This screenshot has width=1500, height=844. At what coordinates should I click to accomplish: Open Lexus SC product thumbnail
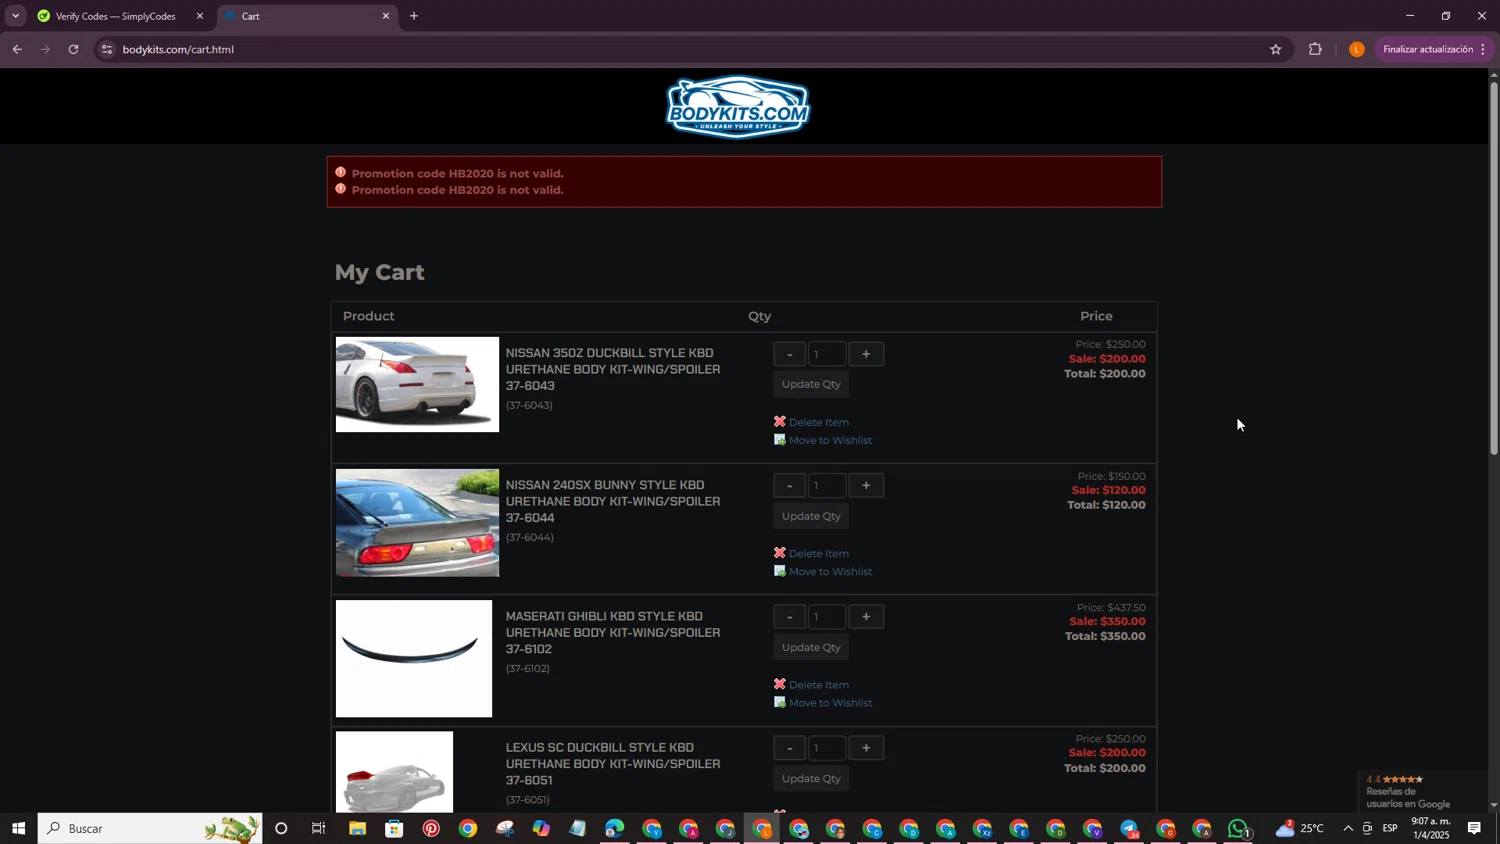pyautogui.click(x=394, y=771)
